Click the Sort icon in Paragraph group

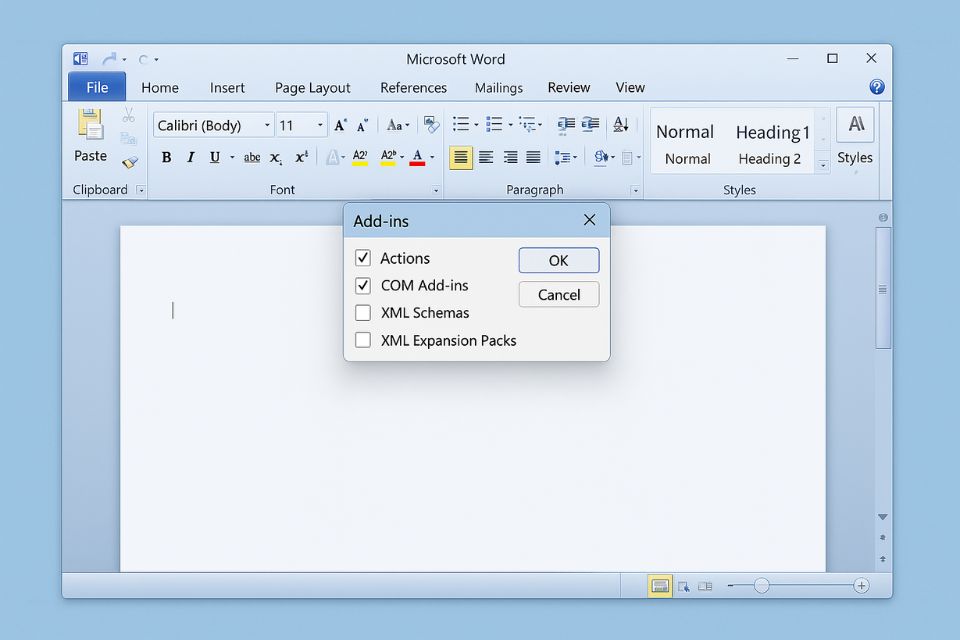(x=621, y=124)
